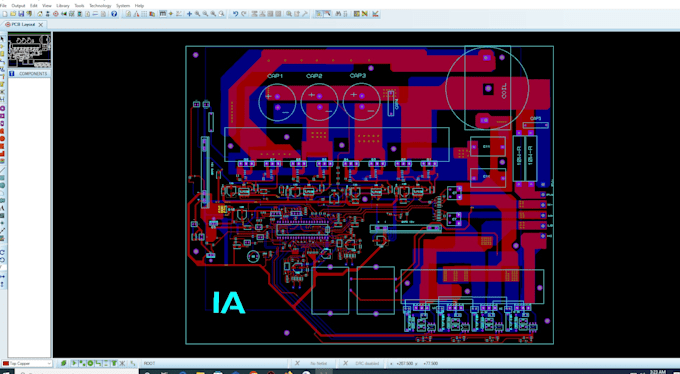Toggle the auto trace style icon
The height and width of the screenshot is (374, 680).
327,14
